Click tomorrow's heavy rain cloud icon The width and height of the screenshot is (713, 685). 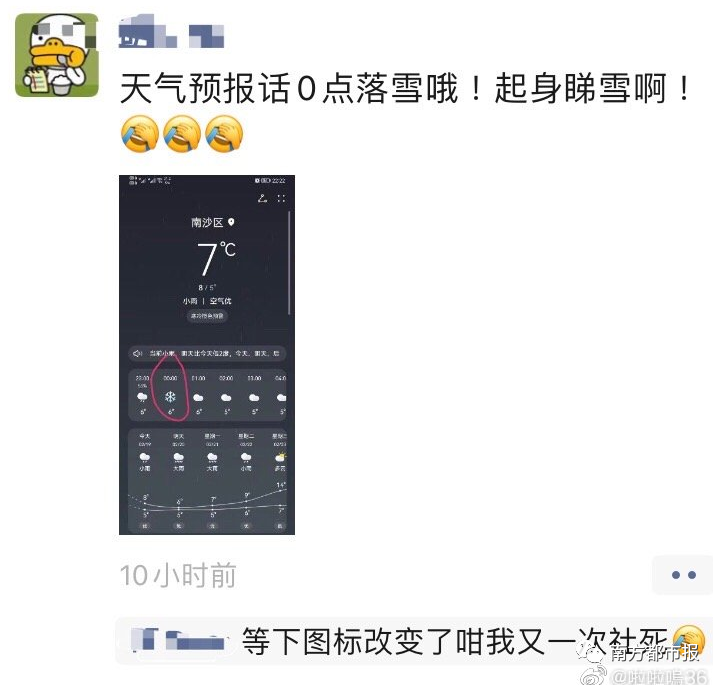coord(178,457)
